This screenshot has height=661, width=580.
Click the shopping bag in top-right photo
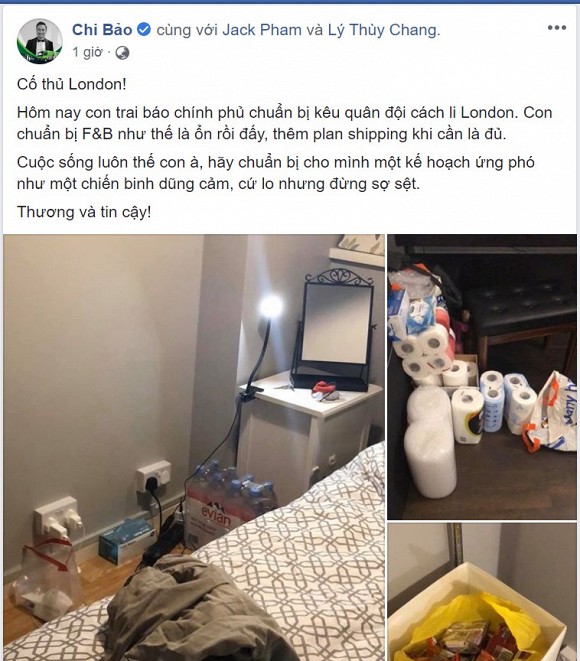[x=550, y=411]
